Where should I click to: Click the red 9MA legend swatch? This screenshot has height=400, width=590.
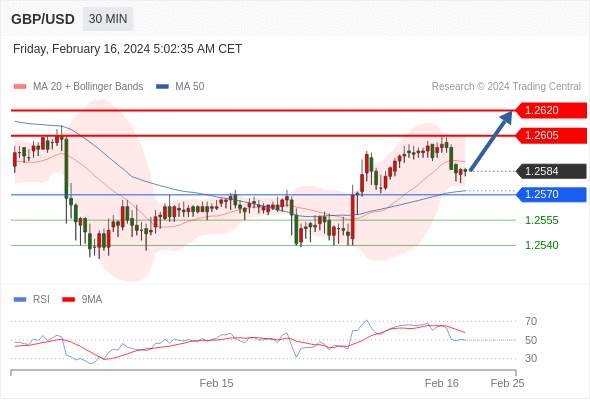[x=68, y=300]
